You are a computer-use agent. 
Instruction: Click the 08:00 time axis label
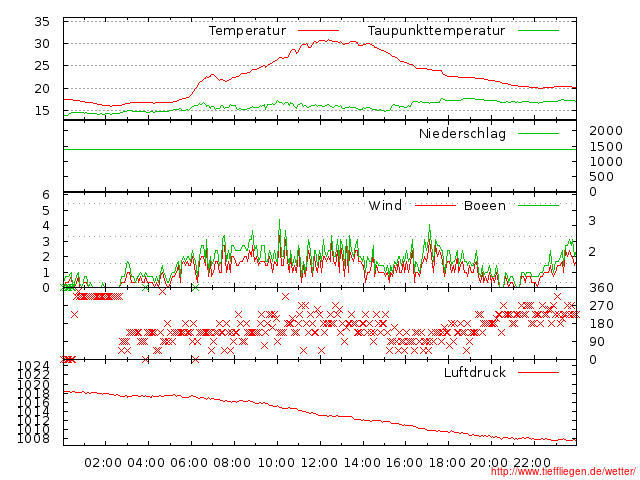point(232,463)
